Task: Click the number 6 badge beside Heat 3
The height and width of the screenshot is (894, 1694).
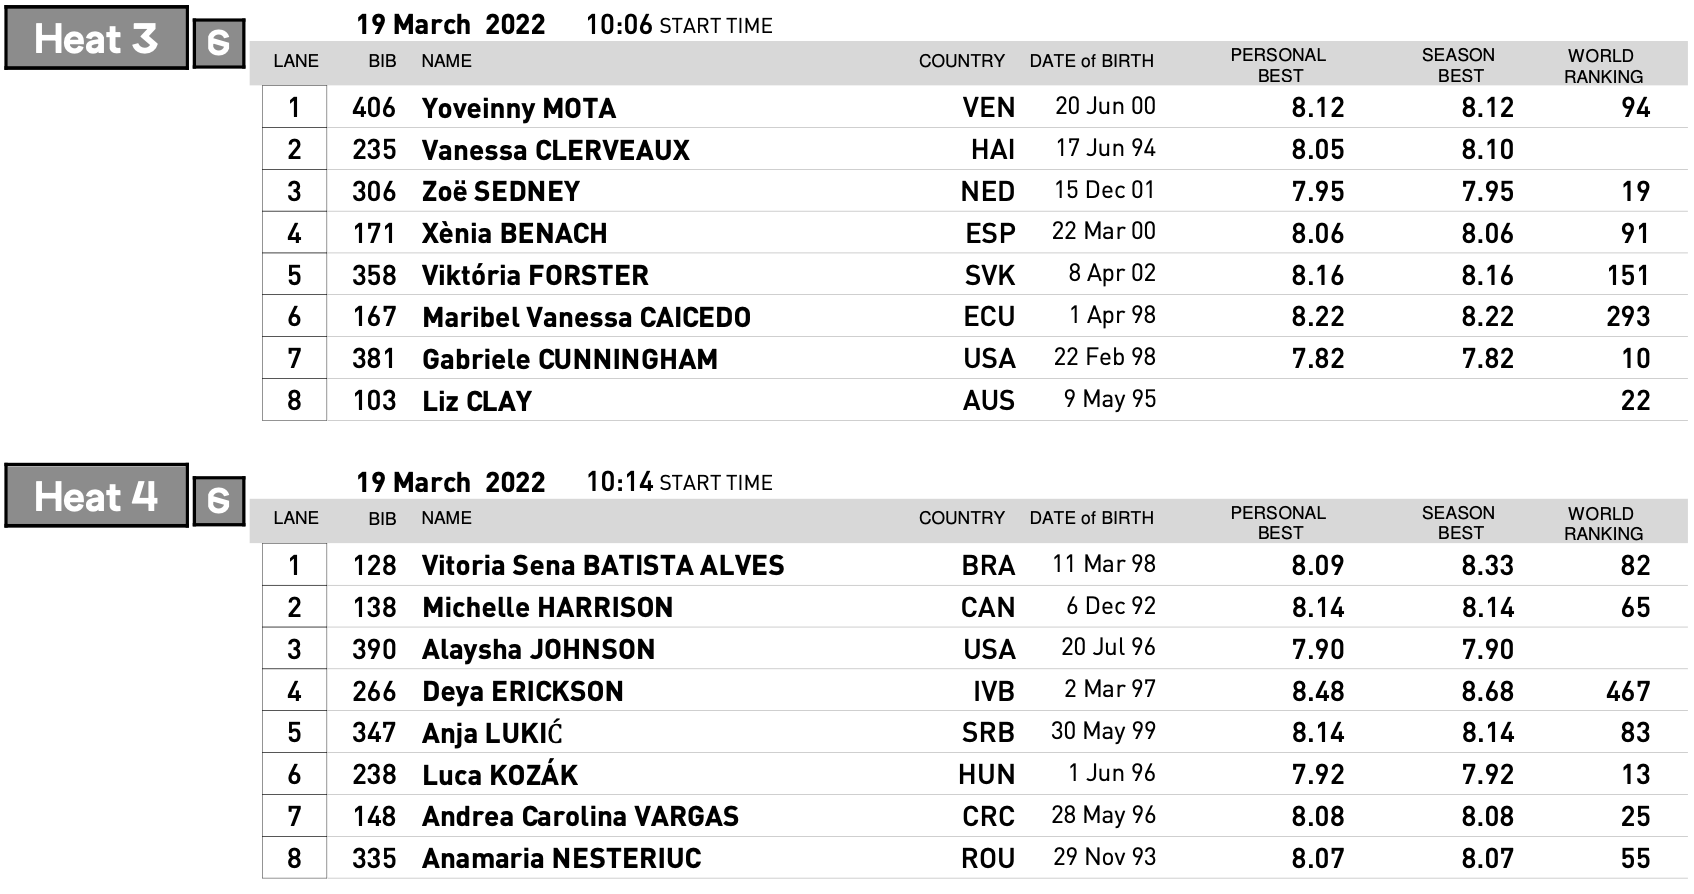Action: (219, 43)
